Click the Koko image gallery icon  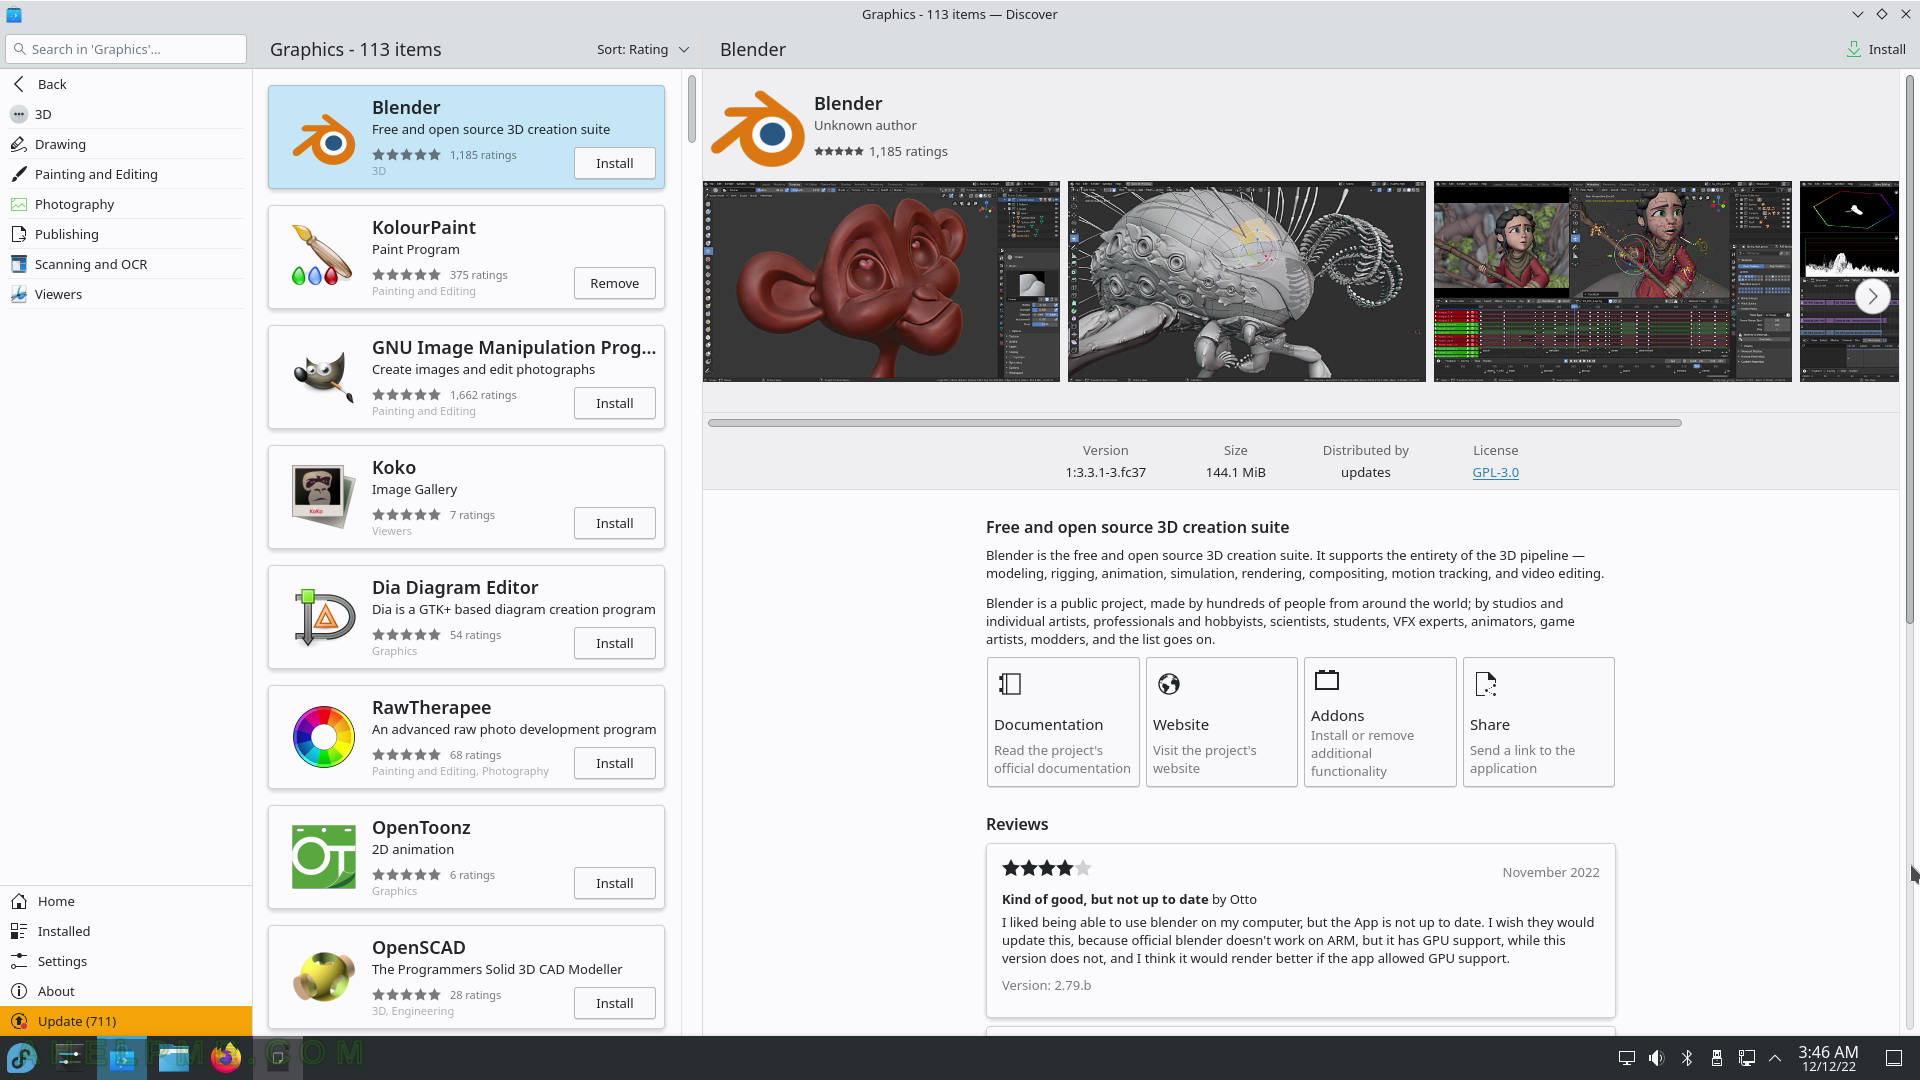(323, 497)
